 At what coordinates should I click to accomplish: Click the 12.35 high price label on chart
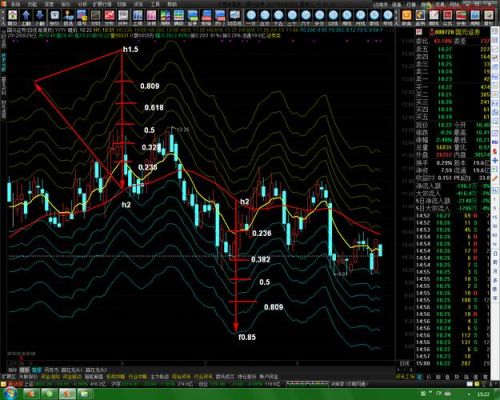coord(183,129)
